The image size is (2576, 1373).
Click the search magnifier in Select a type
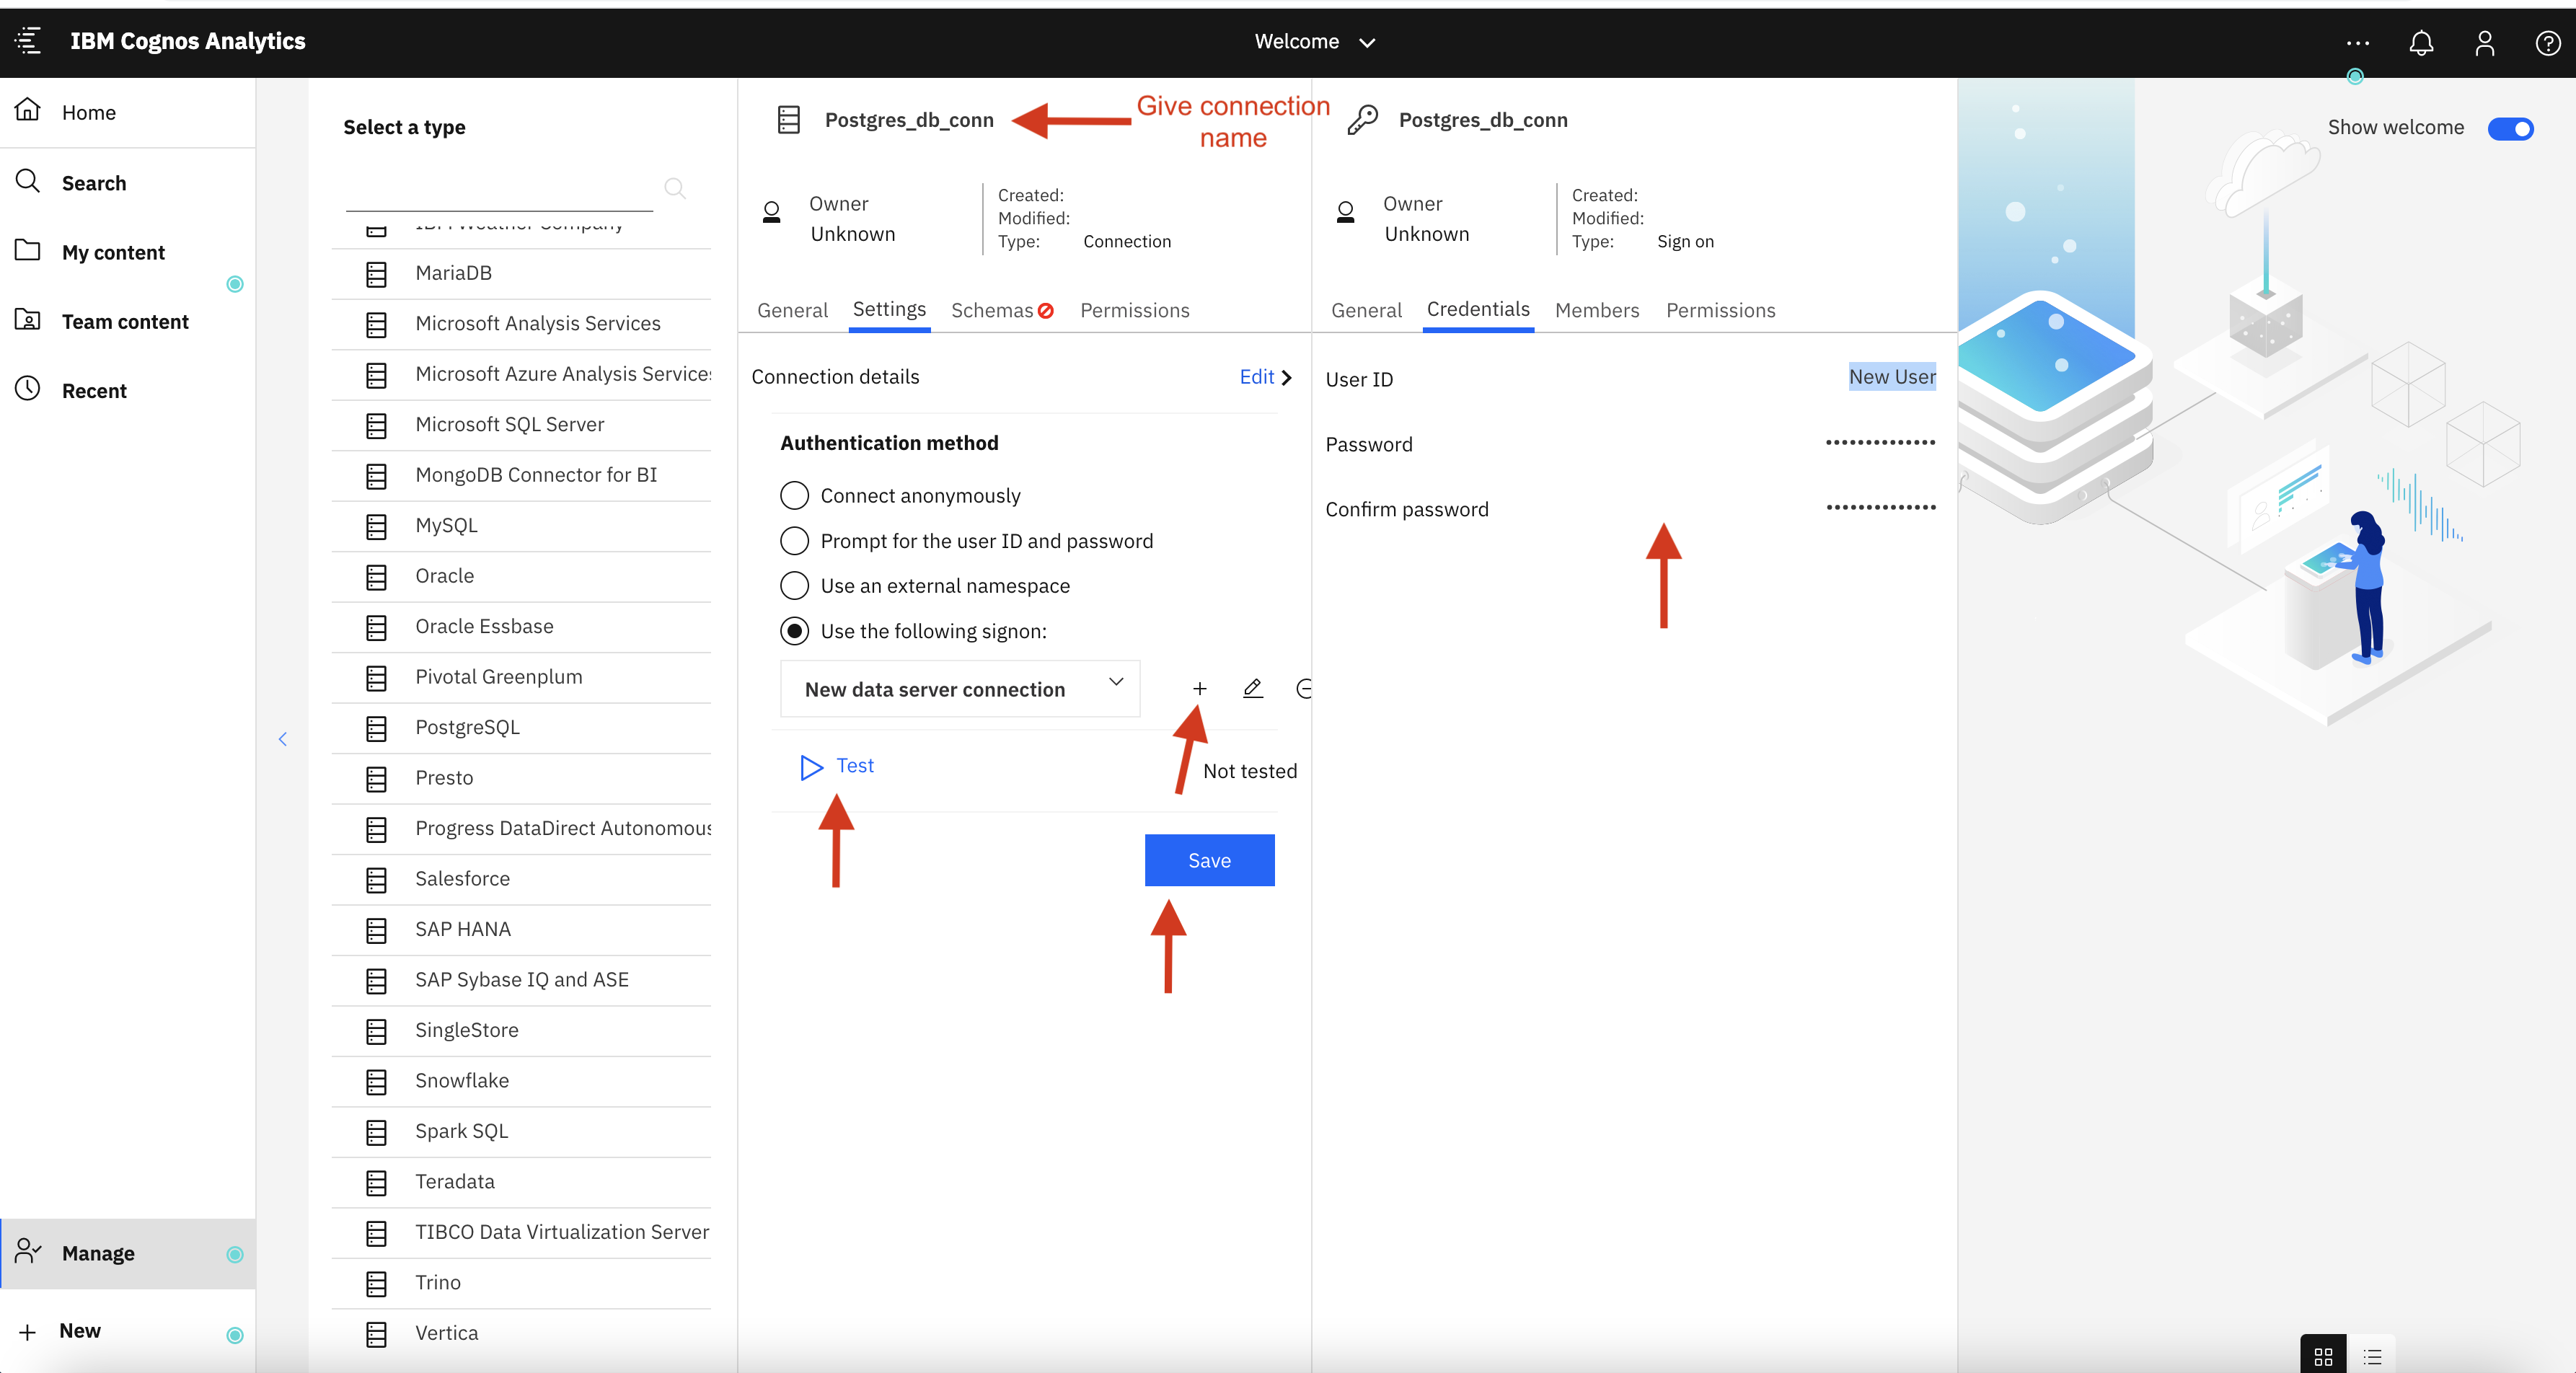pyautogui.click(x=675, y=188)
